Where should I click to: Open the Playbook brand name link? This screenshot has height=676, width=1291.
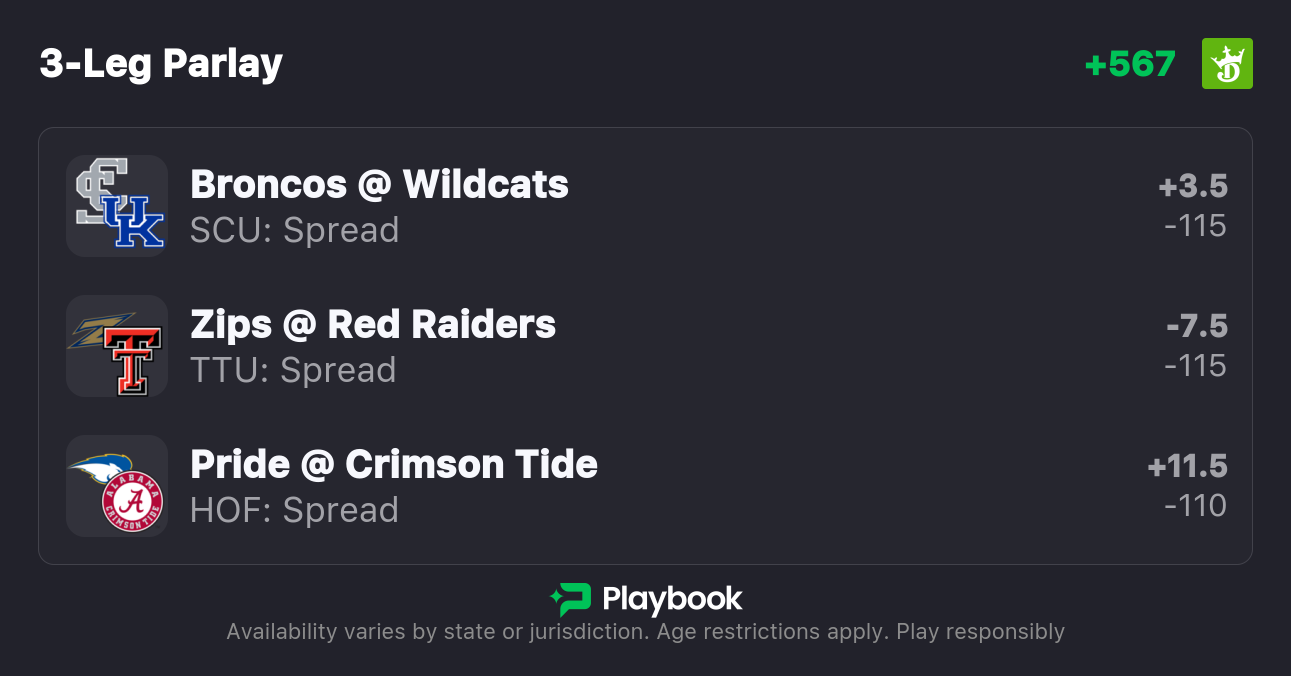pyautogui.click(x=672, y=600)
